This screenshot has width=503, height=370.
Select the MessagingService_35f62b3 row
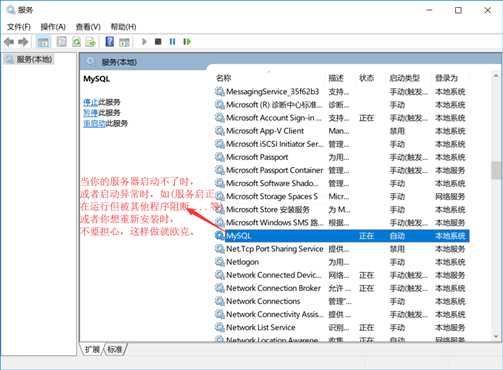(342, 92)
